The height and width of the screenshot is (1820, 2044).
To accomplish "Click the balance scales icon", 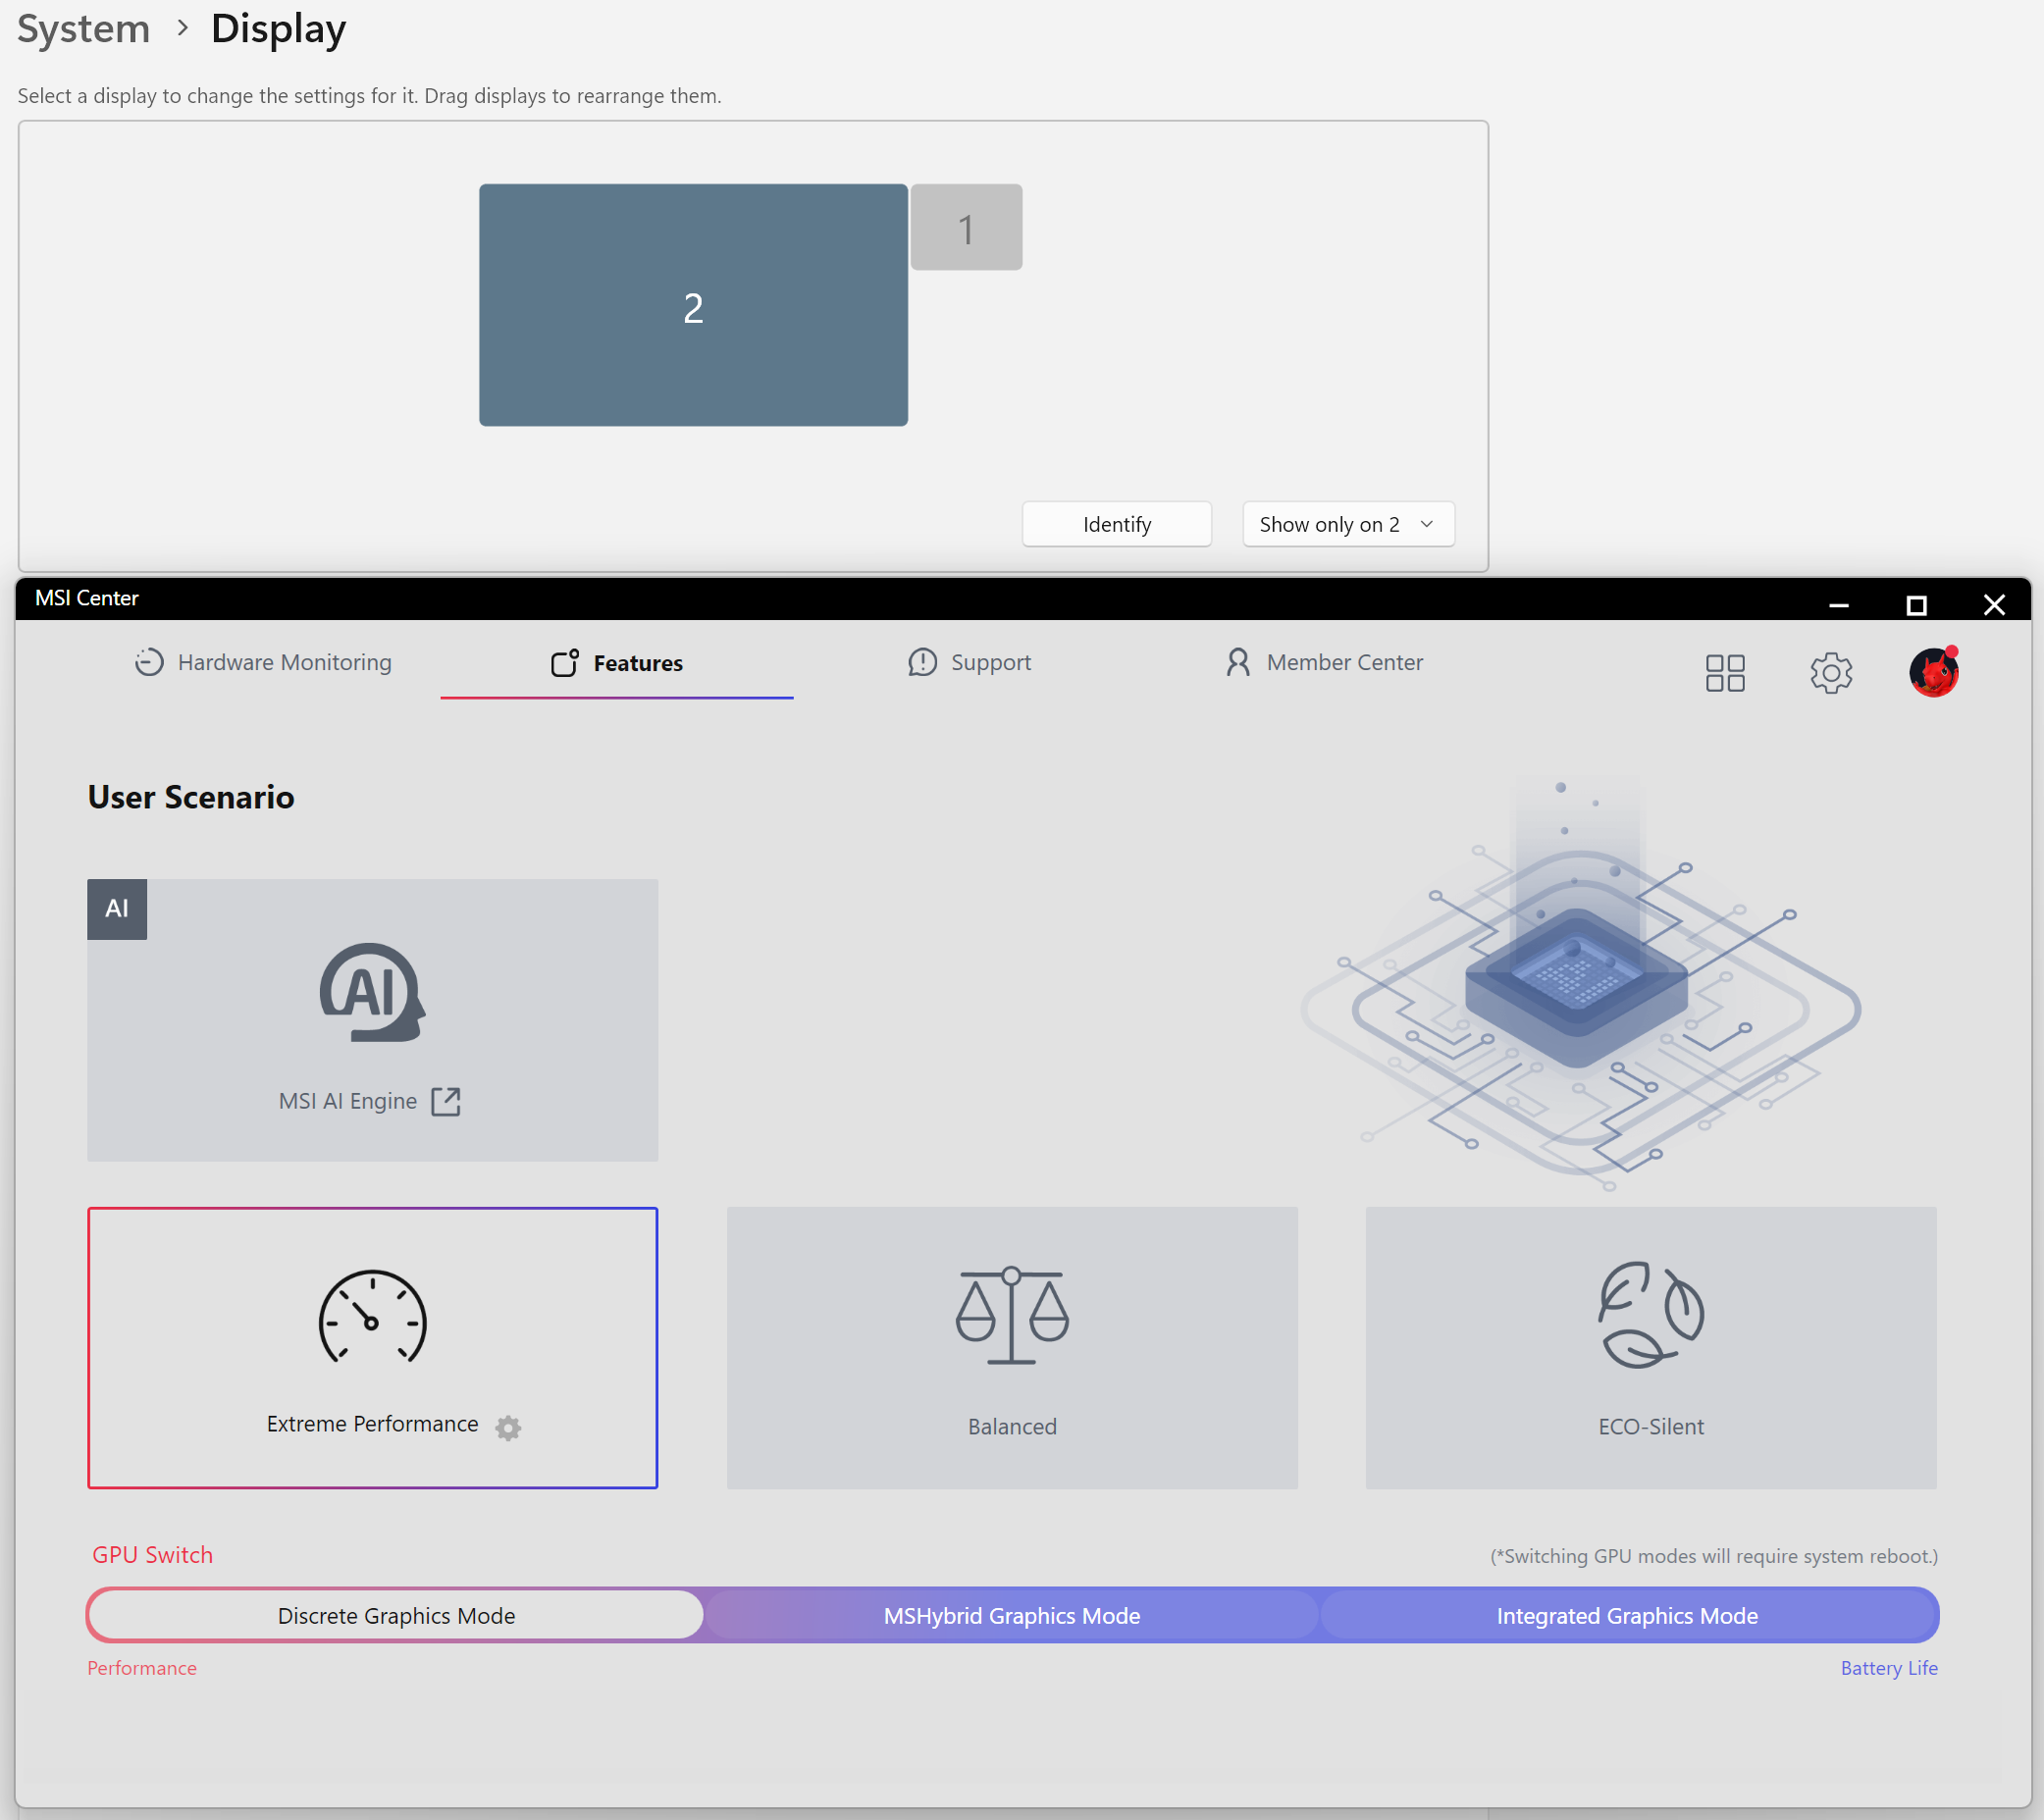I will (1012, 1315).
